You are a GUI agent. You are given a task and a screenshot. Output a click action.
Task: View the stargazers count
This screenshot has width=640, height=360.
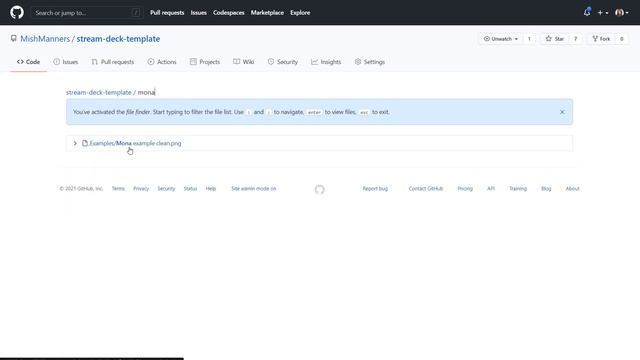click(x=576, y=39)
